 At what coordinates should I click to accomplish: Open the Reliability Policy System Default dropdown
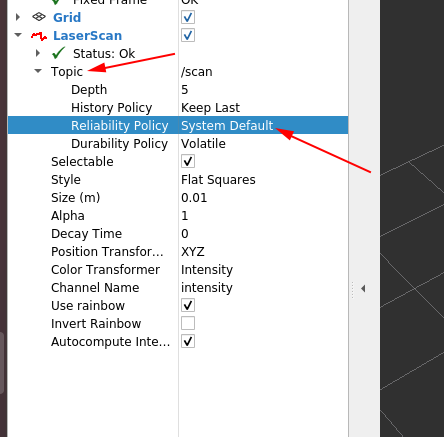(227, 125)
